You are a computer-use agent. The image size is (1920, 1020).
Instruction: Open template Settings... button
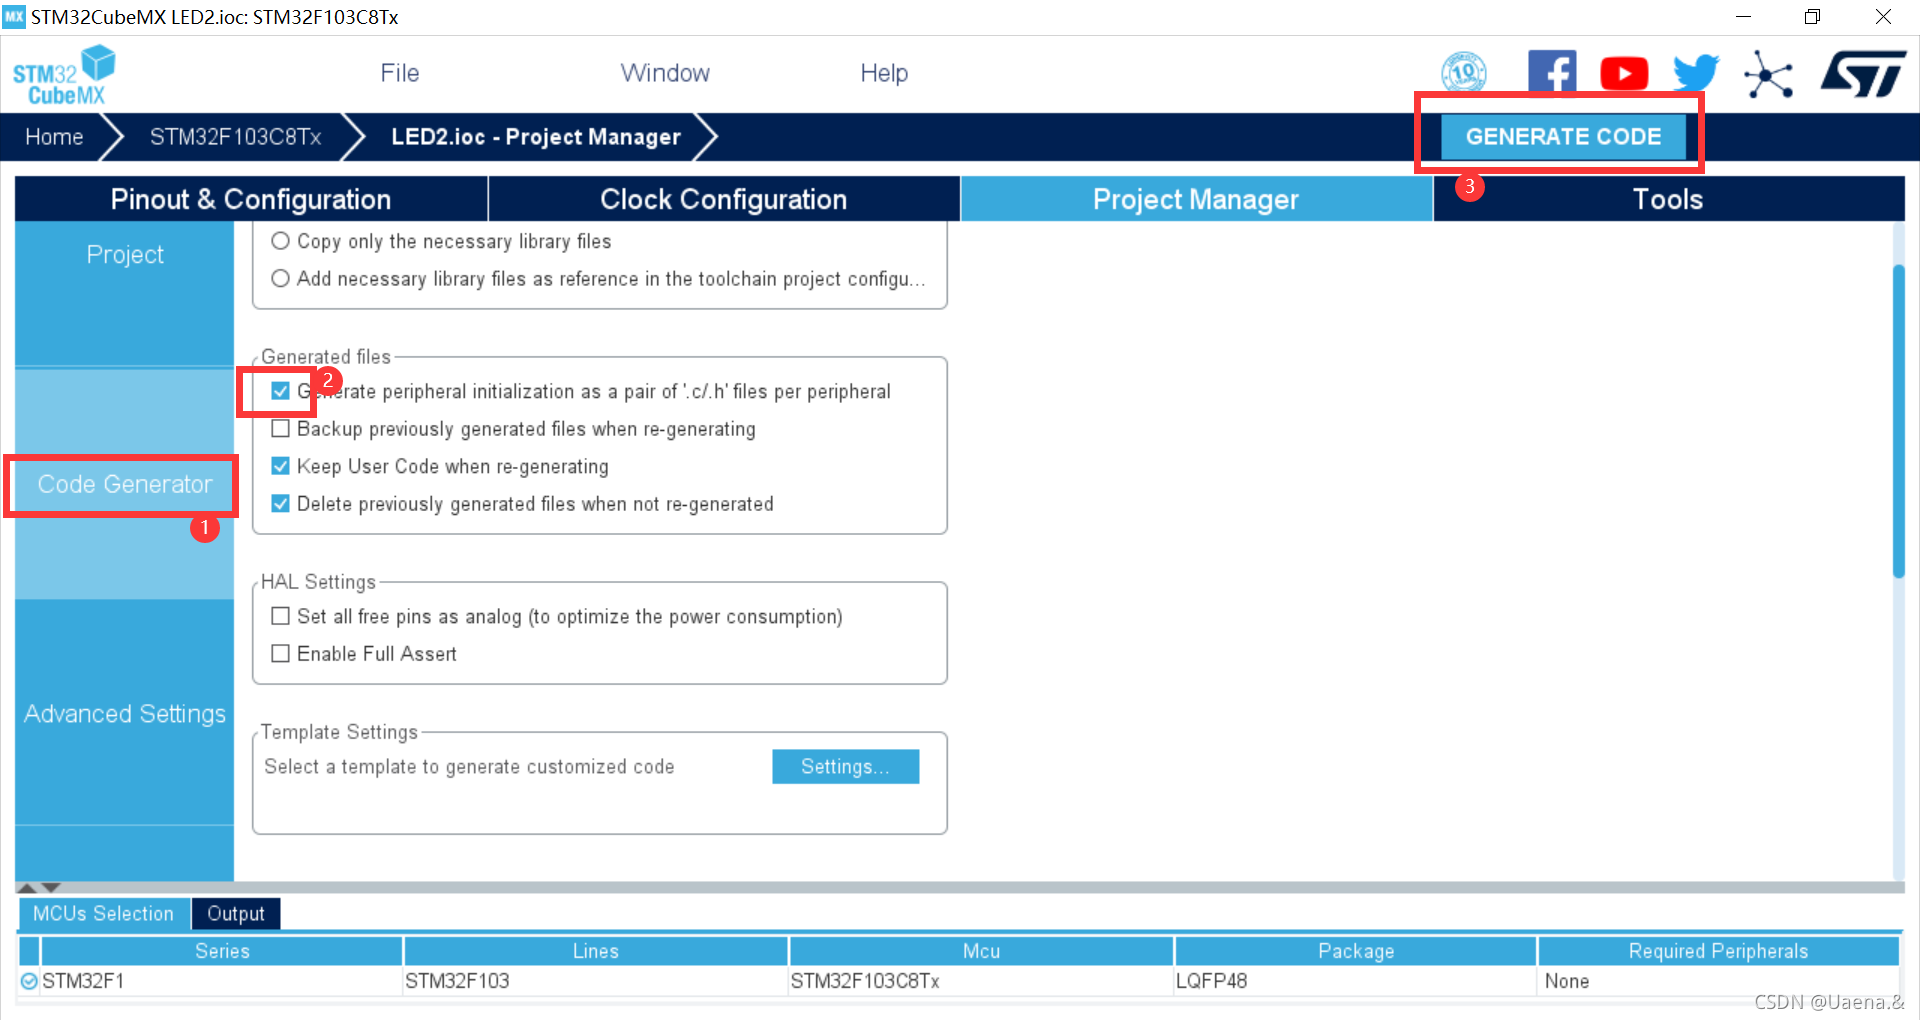(845, 767)
